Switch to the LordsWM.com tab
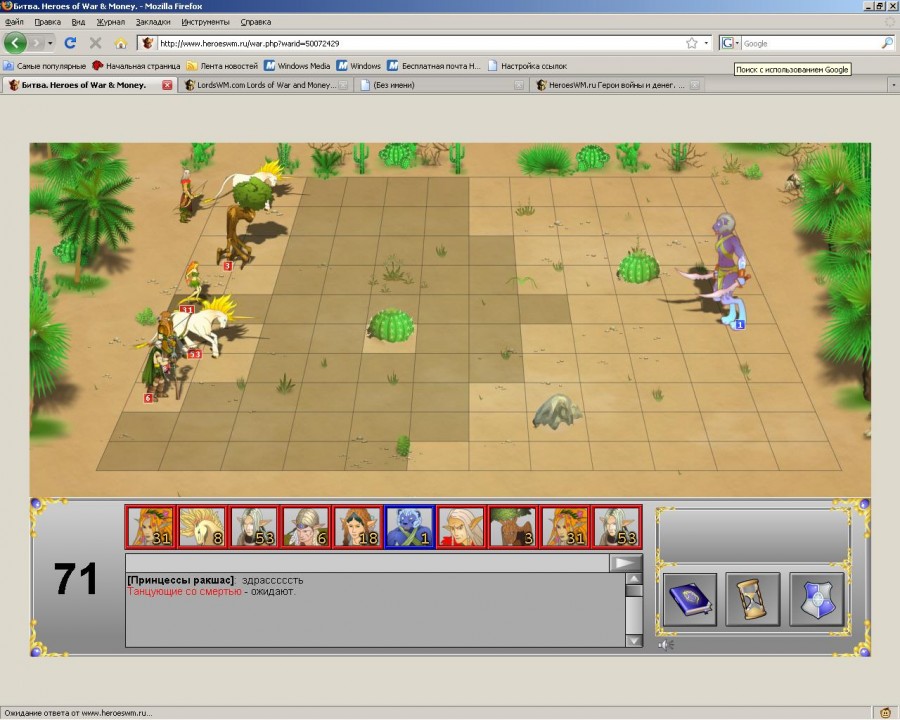This screenshot has width=900, height=720. point(266,85)
